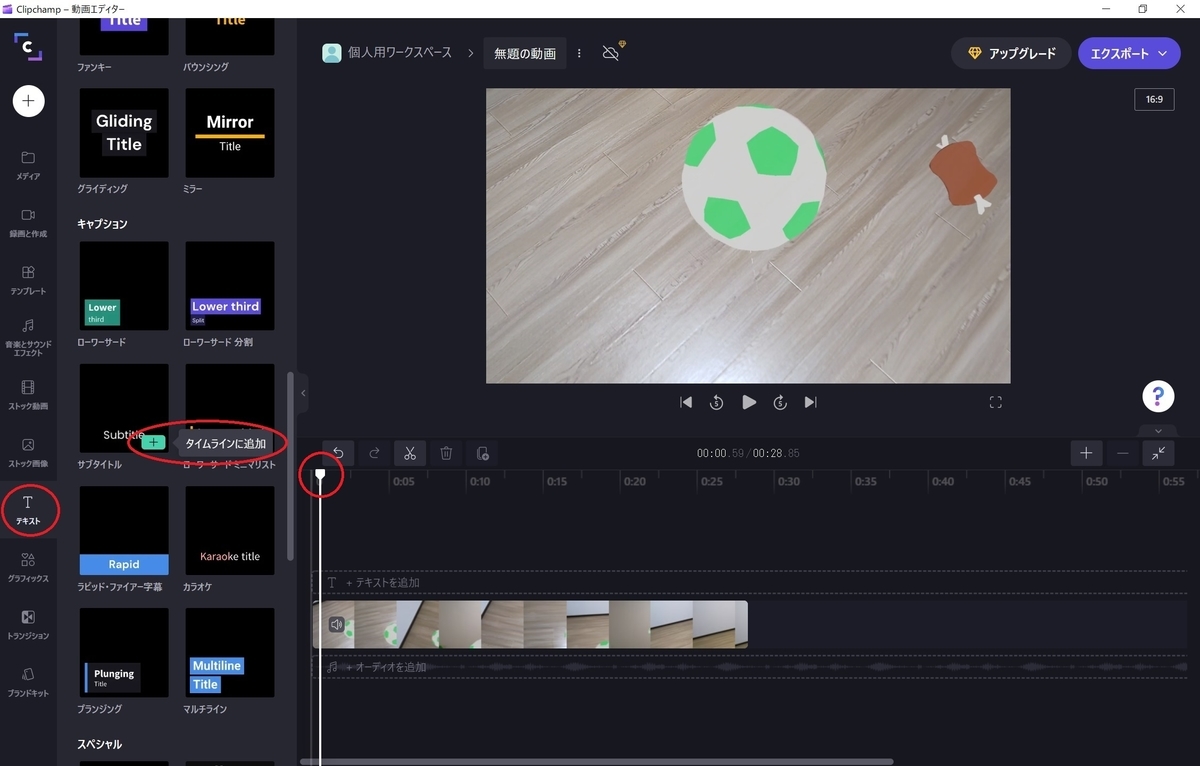Image resolution: width=1200 pixels, height=766 pixels.
Task: Mute the video clip audio icon
Action: [x=337, y=624]
